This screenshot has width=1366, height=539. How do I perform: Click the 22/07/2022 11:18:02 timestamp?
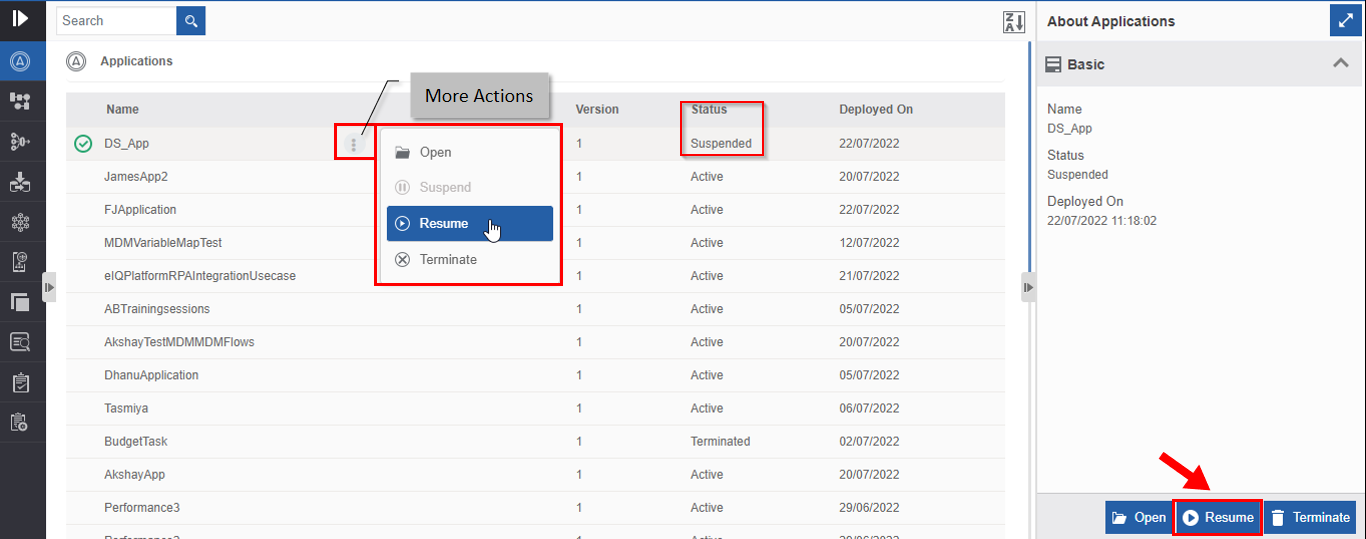click(x=1102, y=220)
